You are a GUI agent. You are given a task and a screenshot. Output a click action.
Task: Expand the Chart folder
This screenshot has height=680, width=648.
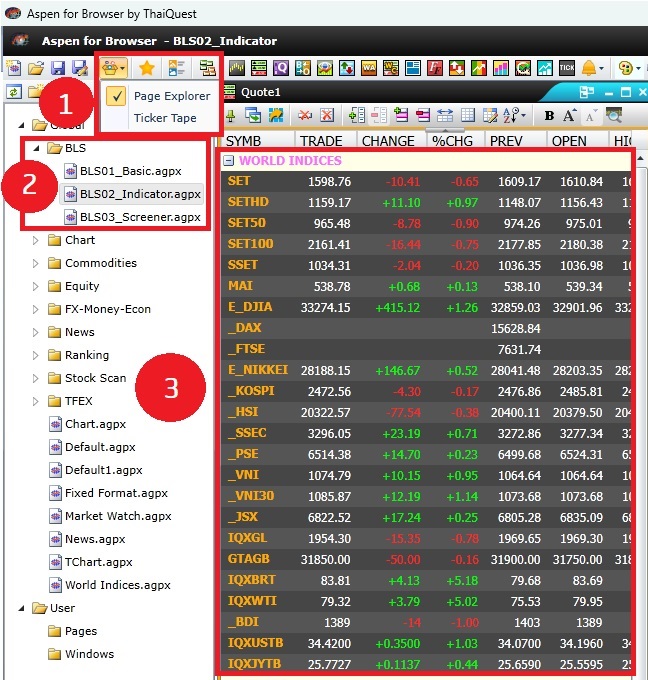(36, 240)
